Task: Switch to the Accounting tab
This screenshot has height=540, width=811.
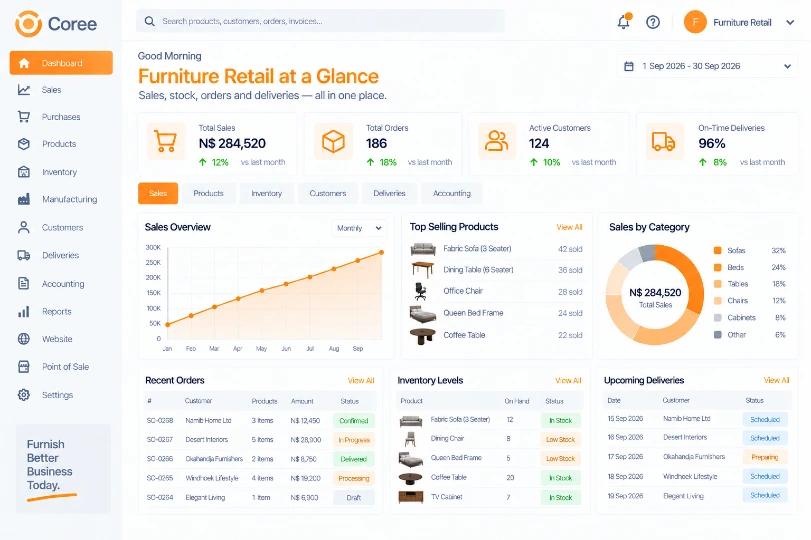Action: (452, 193)
